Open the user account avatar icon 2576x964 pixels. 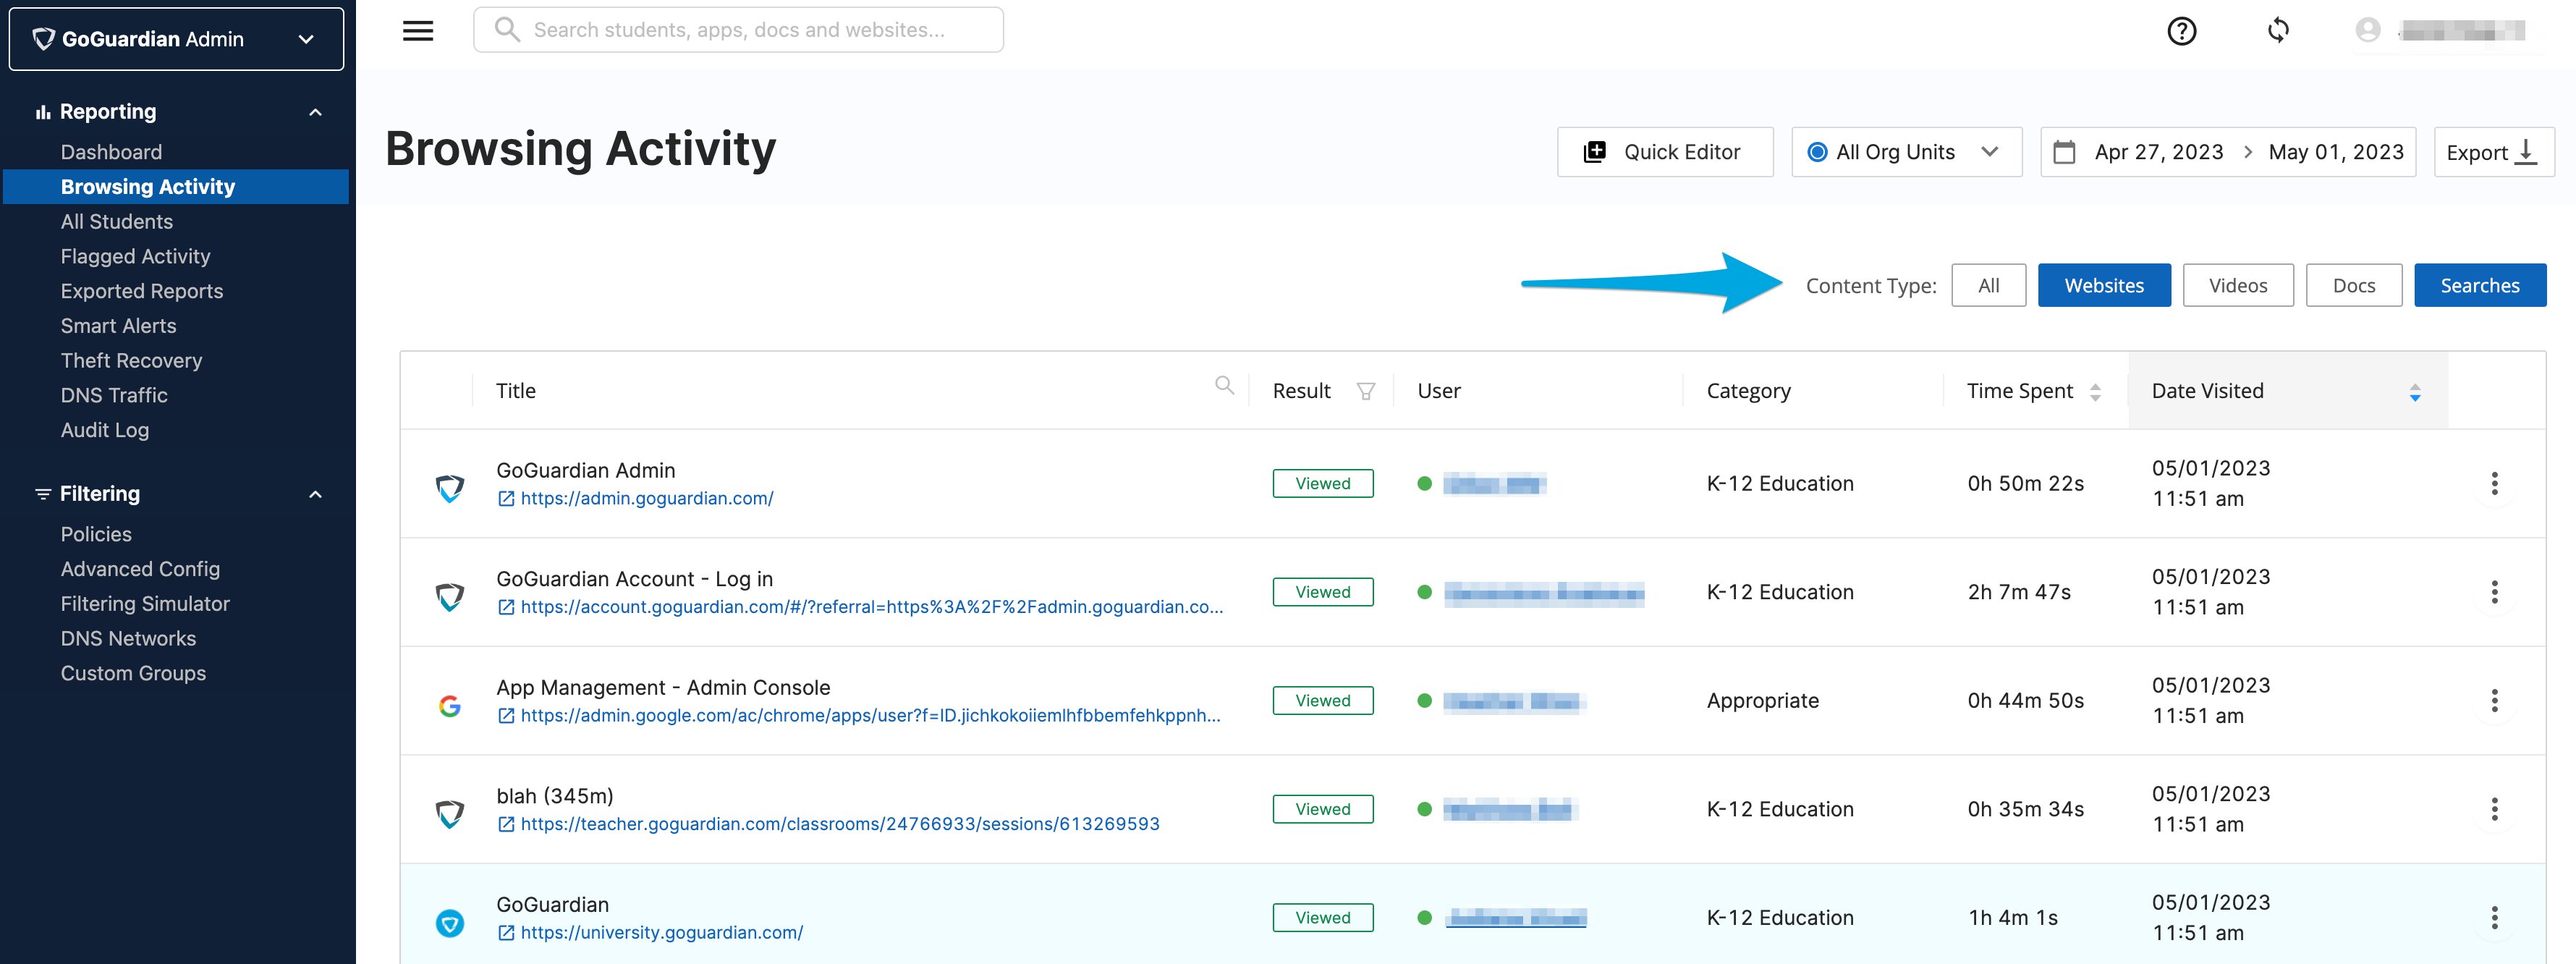(2367, 30)
